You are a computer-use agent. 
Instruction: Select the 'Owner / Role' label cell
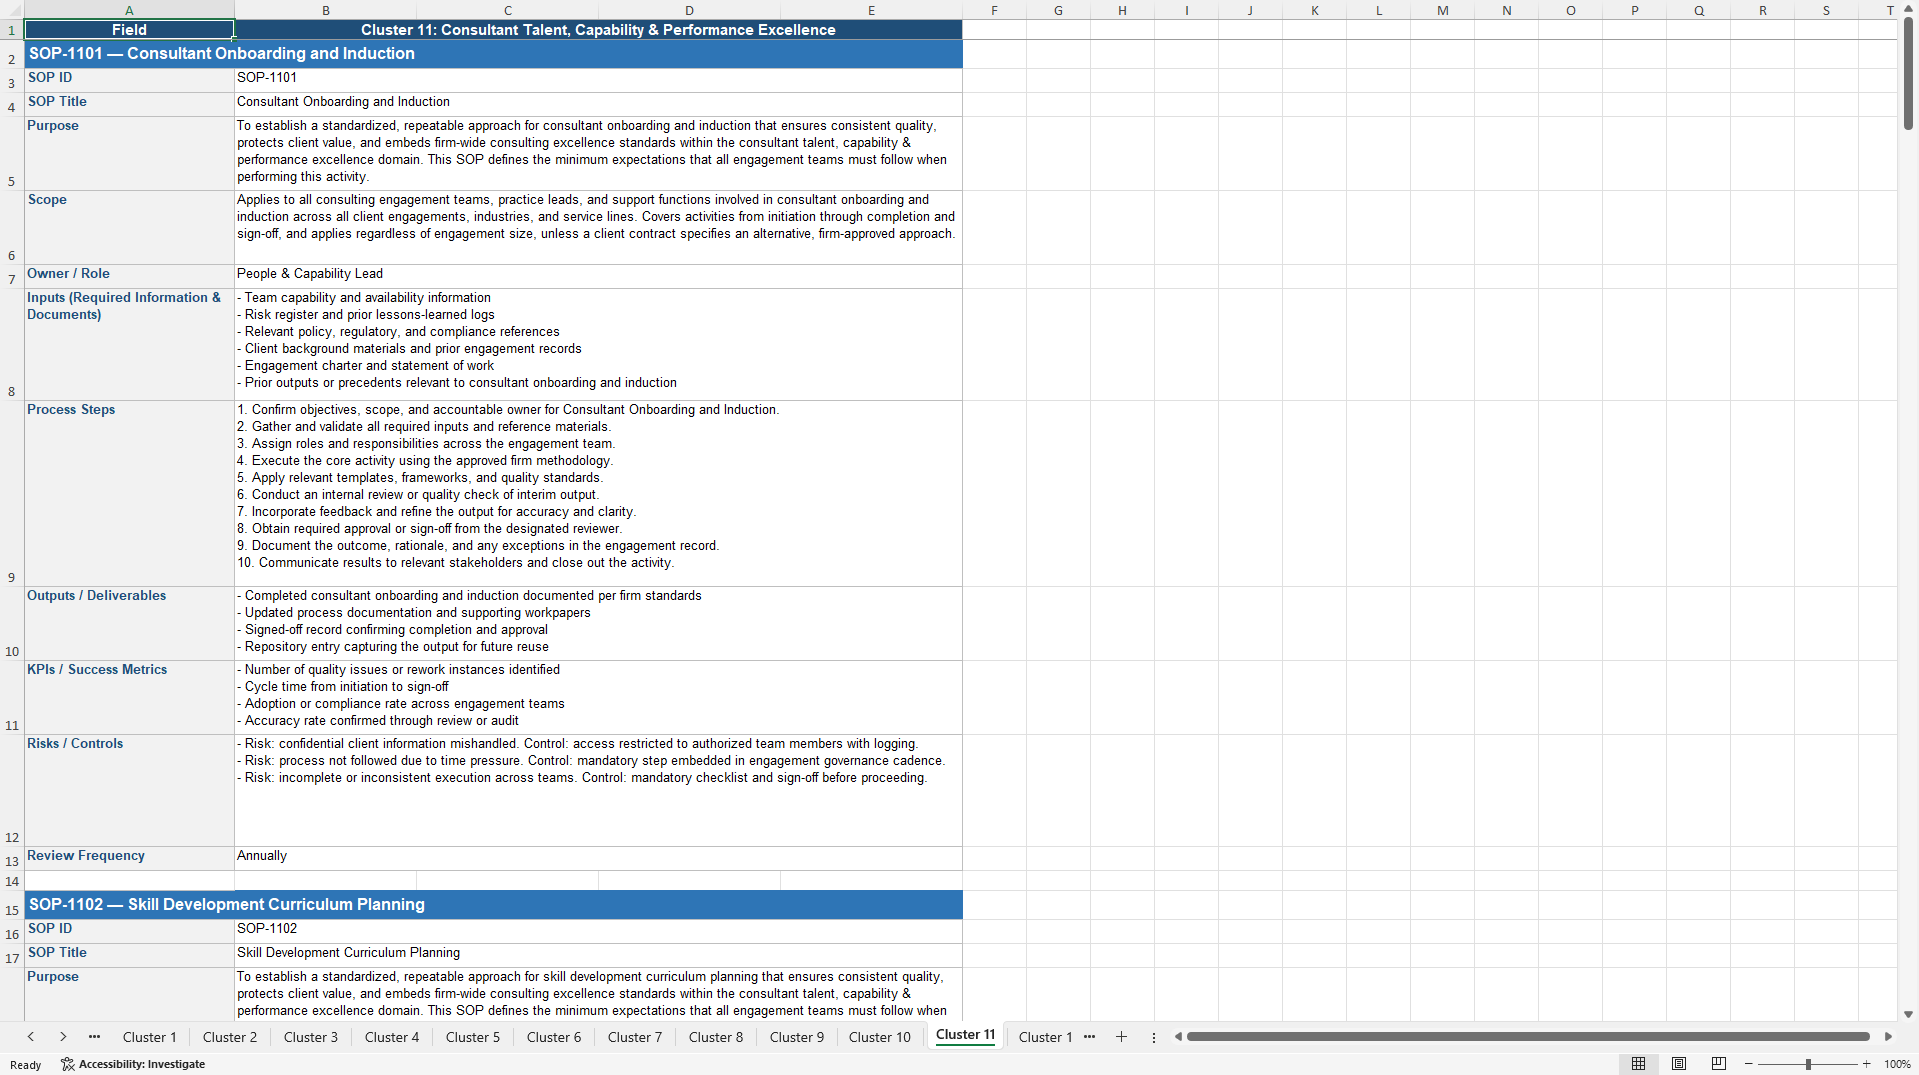129,276
